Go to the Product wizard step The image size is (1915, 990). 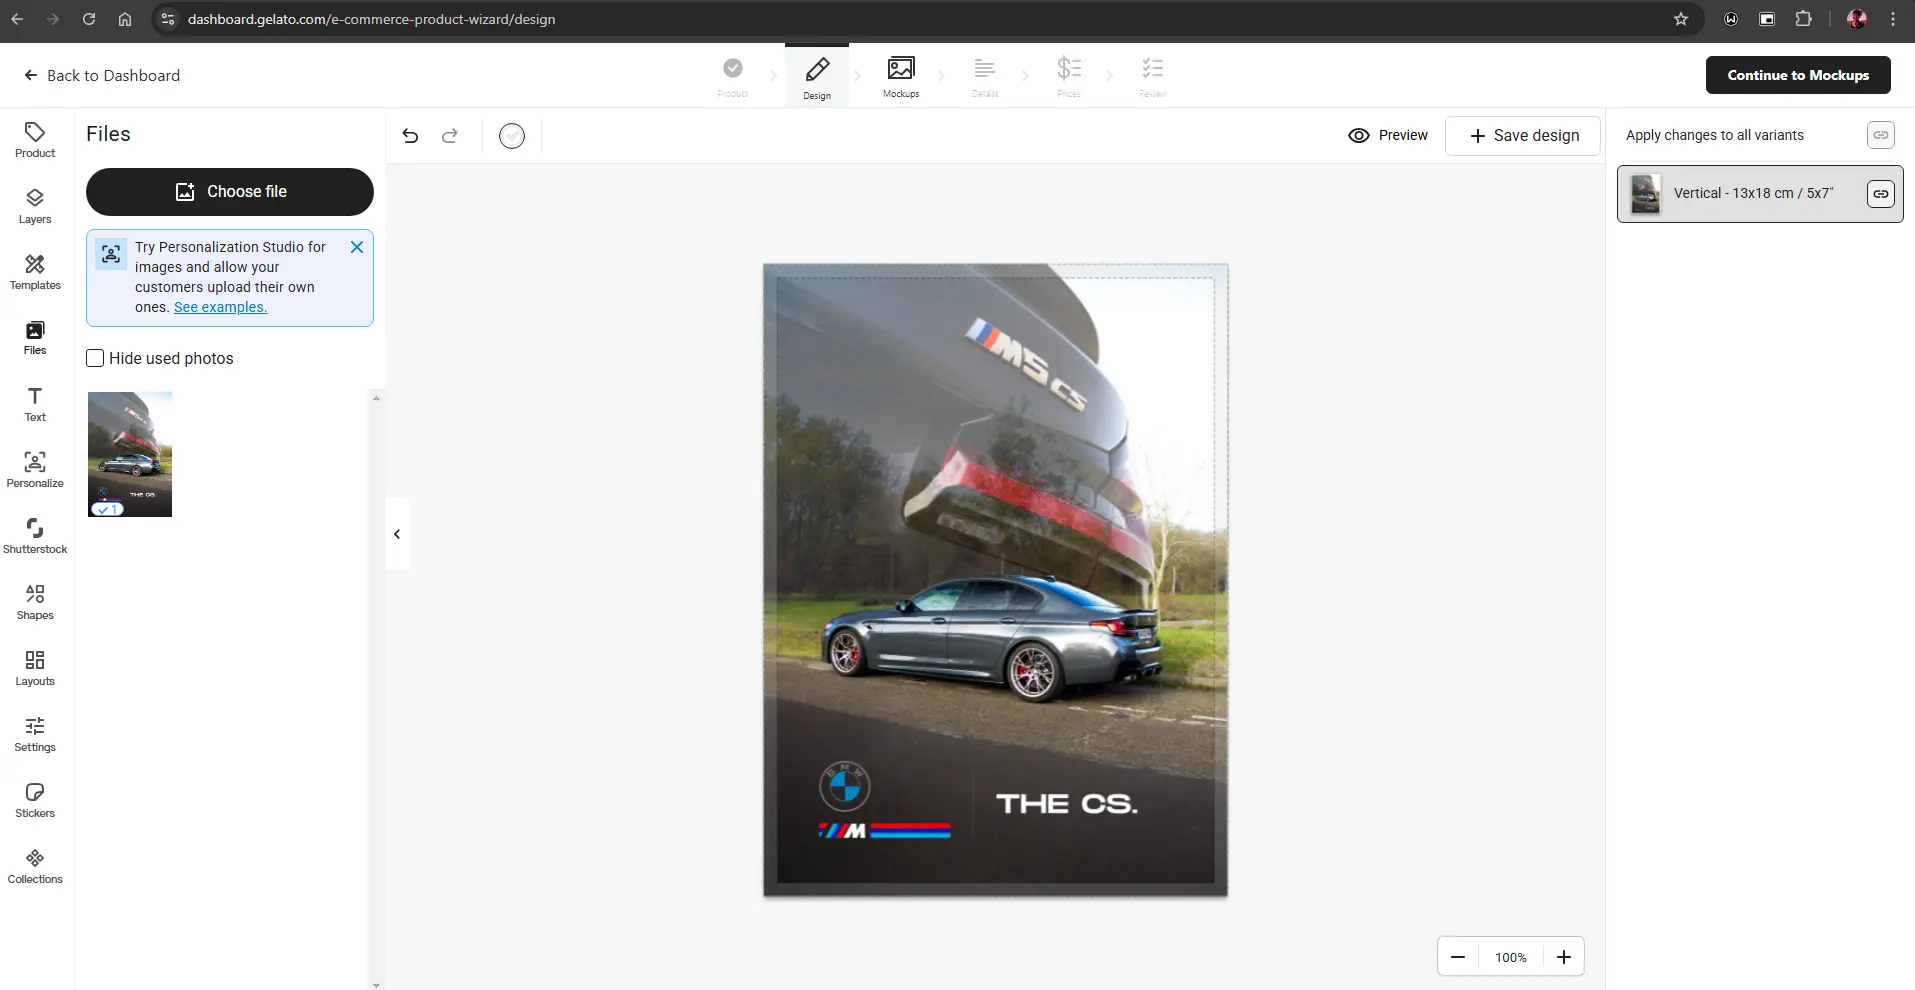pyautogui.click(x=732, y=76)
